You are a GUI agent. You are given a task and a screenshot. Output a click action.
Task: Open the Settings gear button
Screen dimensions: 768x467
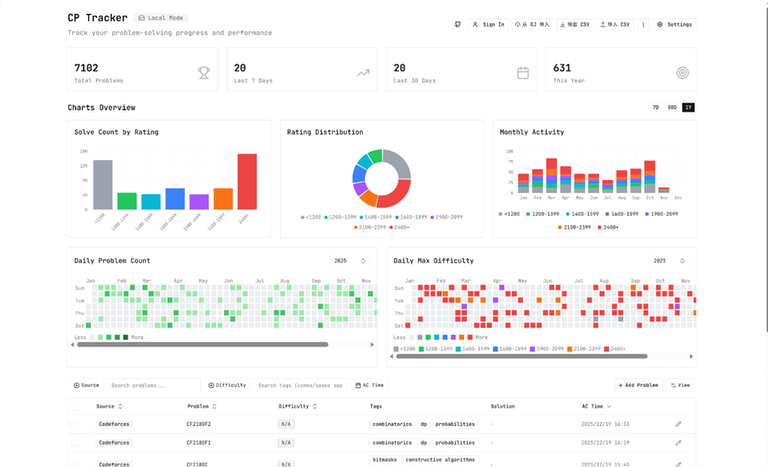[x=674, y=24]
